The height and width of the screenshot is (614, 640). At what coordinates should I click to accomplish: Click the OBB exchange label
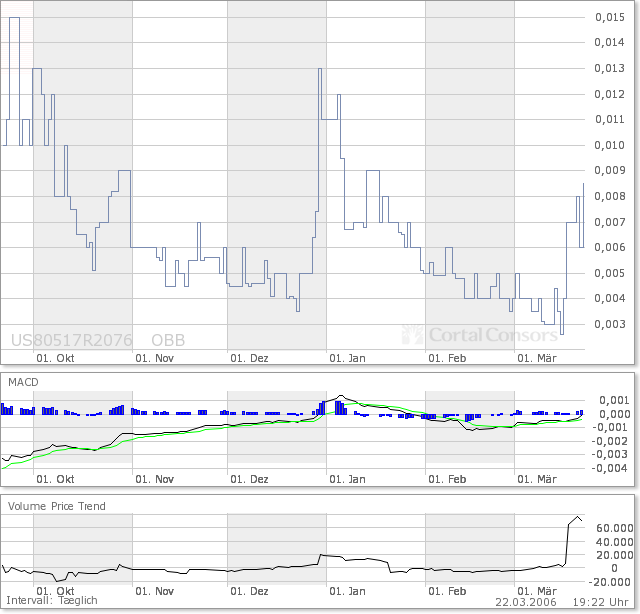168,340
